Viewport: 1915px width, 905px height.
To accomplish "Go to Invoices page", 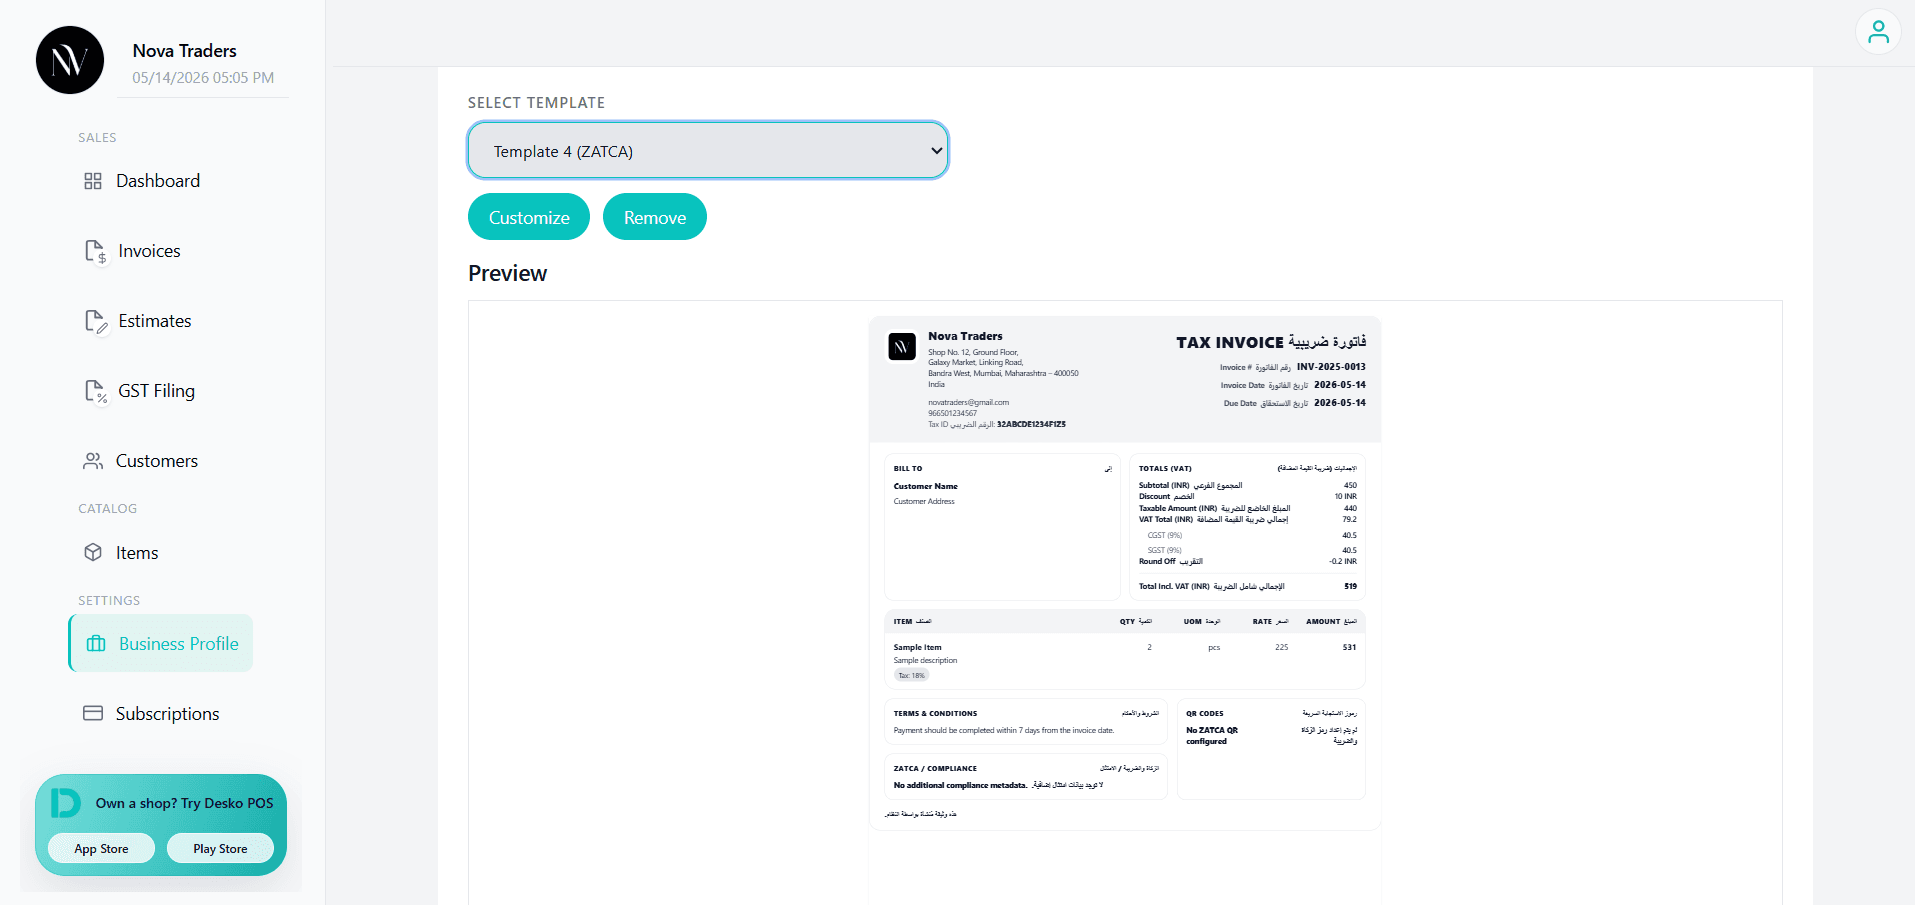I will pos(149,251).
